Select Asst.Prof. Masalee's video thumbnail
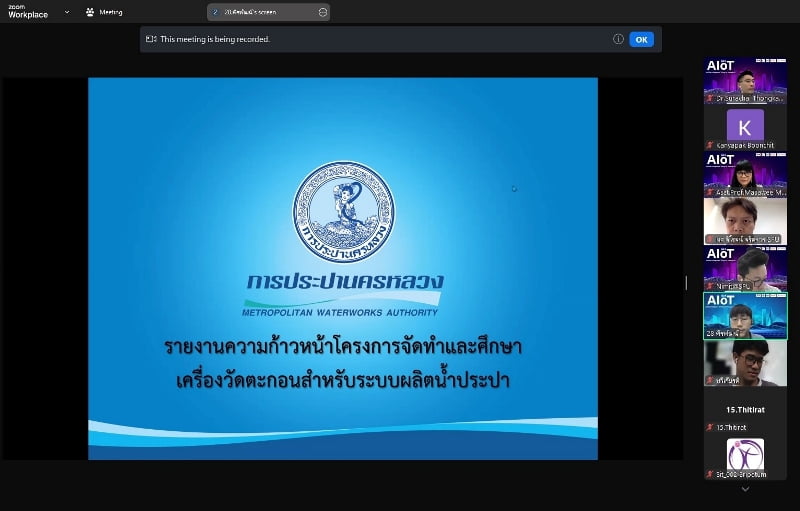Image resolution: width=800 pixels, height=511 pixels. (745, 175)
